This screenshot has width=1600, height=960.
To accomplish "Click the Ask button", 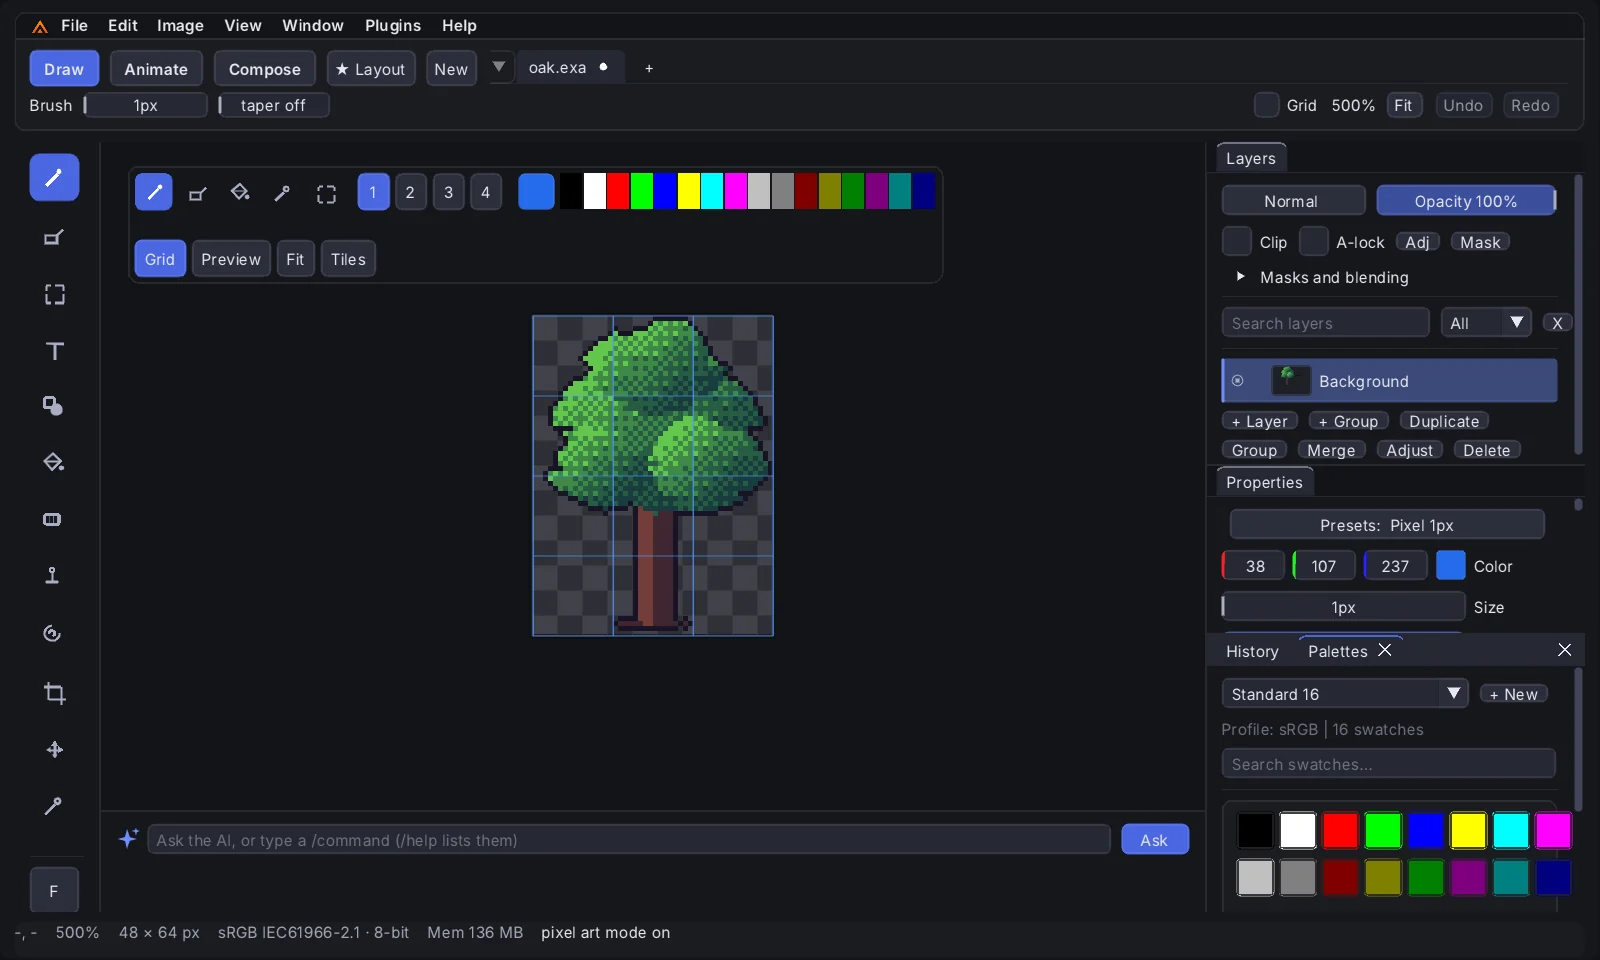I will click(x=1155, y=840).
